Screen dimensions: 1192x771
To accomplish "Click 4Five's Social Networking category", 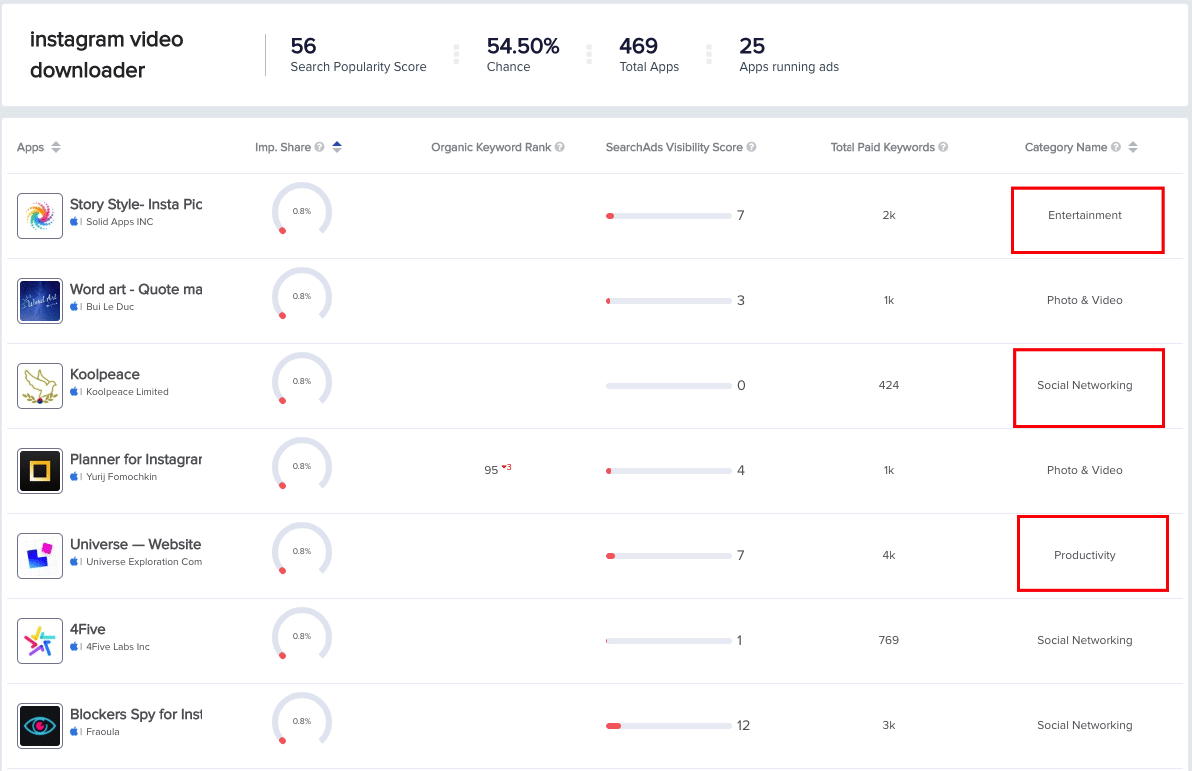I will [1085, 640].
